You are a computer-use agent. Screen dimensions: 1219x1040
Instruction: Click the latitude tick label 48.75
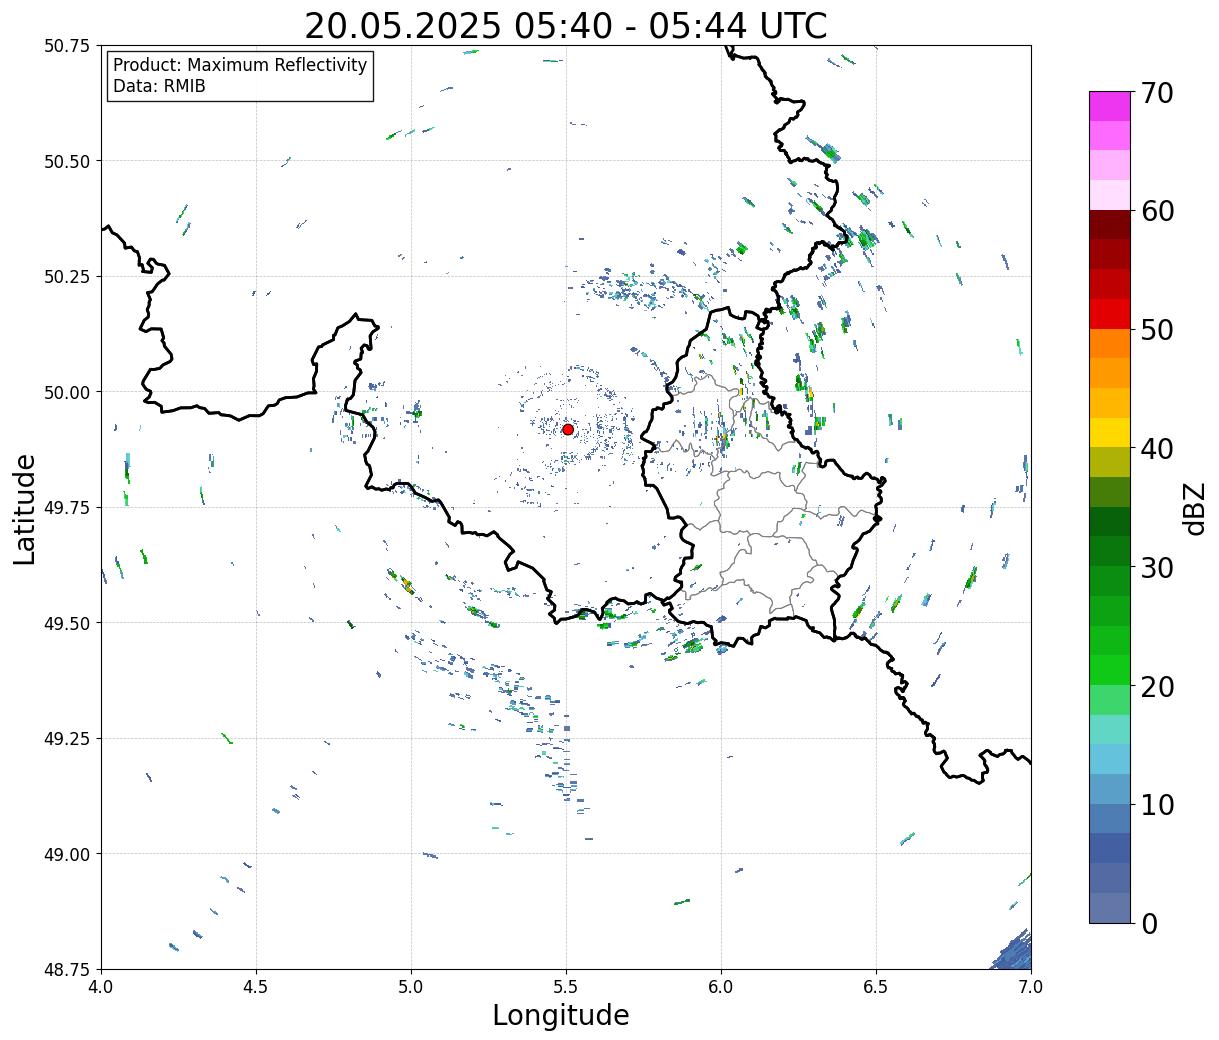66,970
